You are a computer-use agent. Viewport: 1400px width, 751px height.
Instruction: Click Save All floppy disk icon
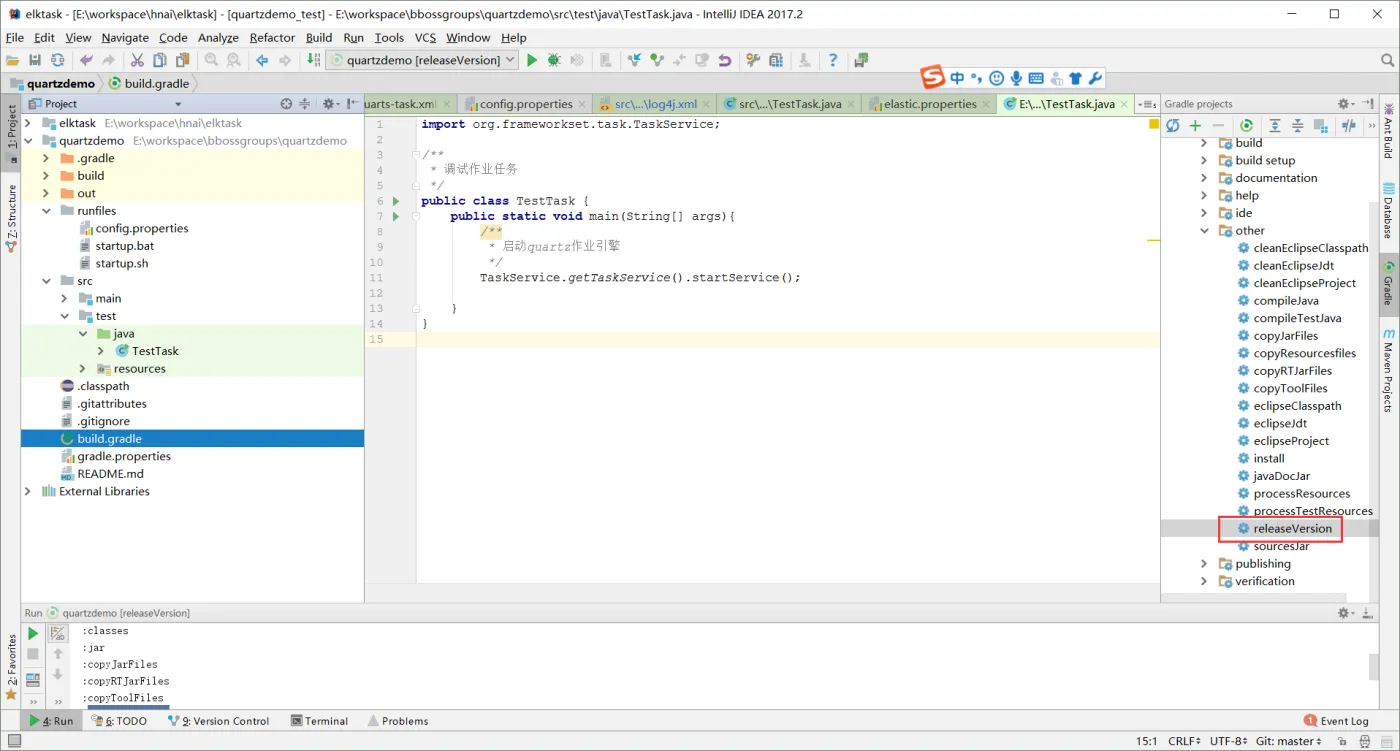(x=35, y=60)
